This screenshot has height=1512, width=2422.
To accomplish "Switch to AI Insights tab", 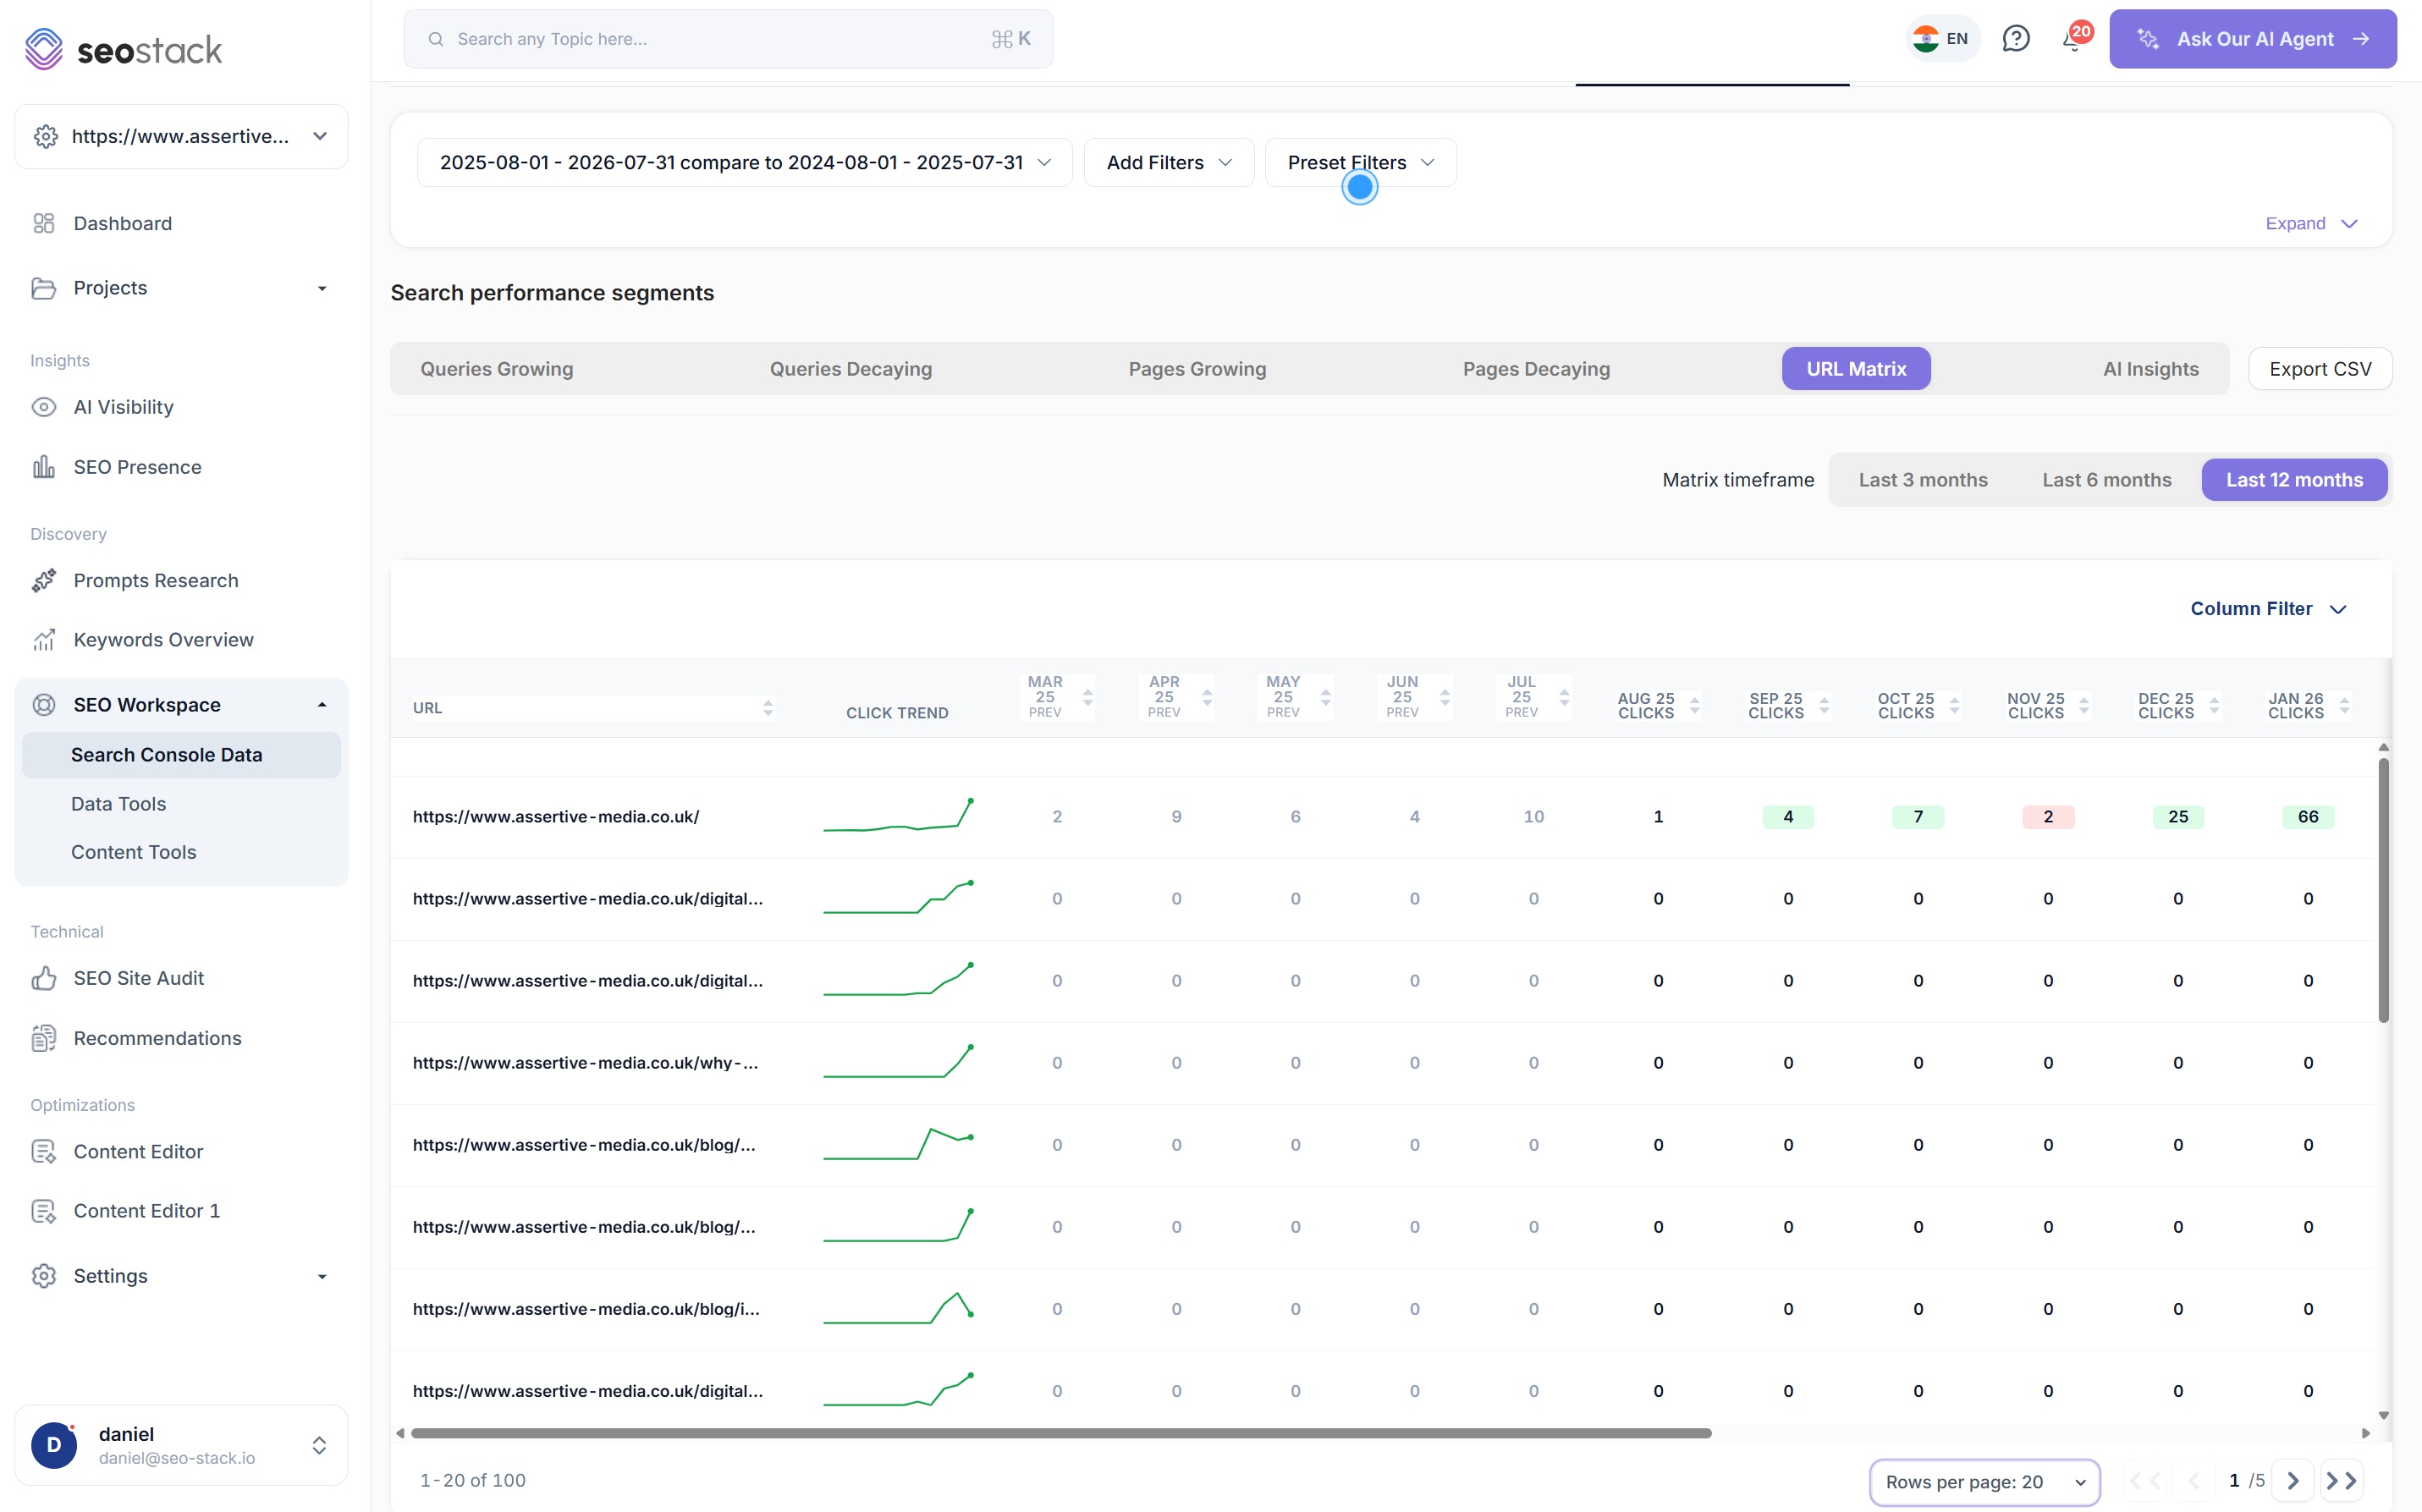I will [2150, 369].
